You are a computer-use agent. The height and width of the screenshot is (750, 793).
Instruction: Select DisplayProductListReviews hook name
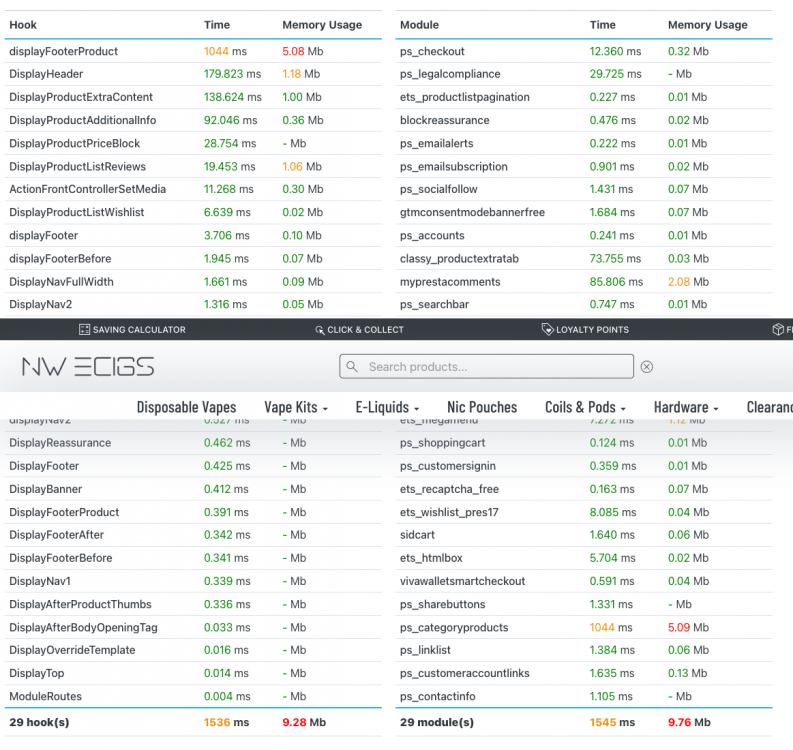pyautogui.click(x=77, y=167)
